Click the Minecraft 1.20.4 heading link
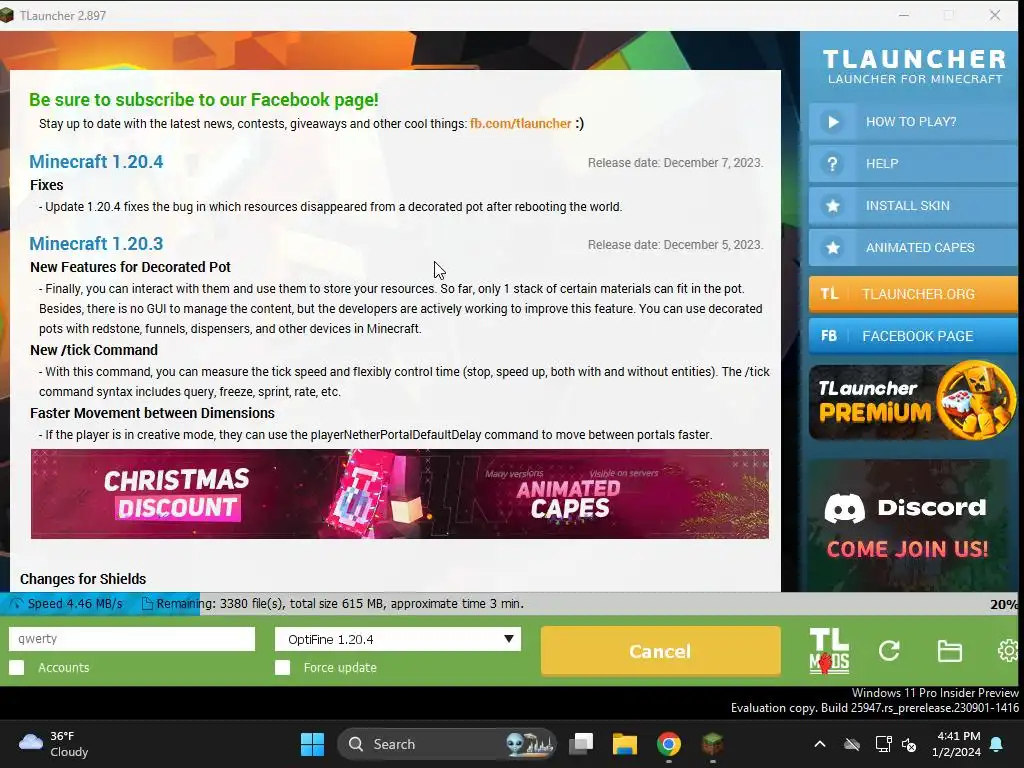 (96, 161)
